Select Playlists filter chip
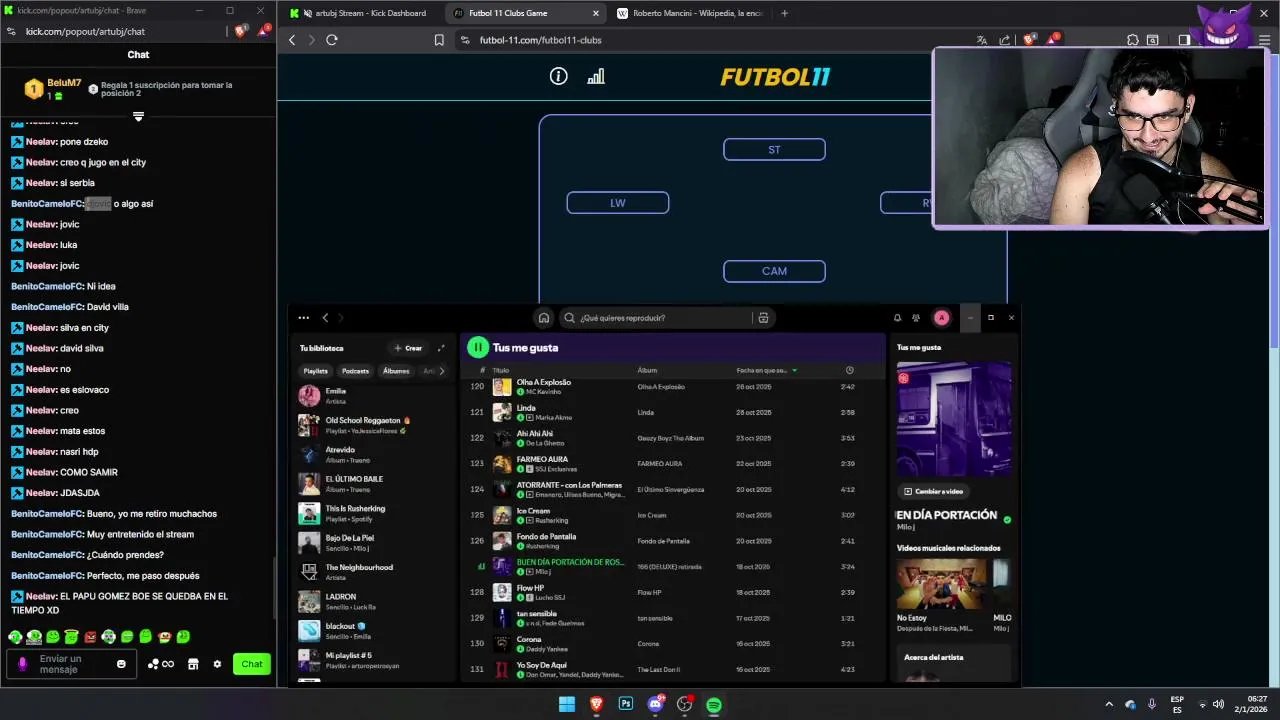Image resolution: width=1280 pixels, height=720 pixels. point(316,371)
